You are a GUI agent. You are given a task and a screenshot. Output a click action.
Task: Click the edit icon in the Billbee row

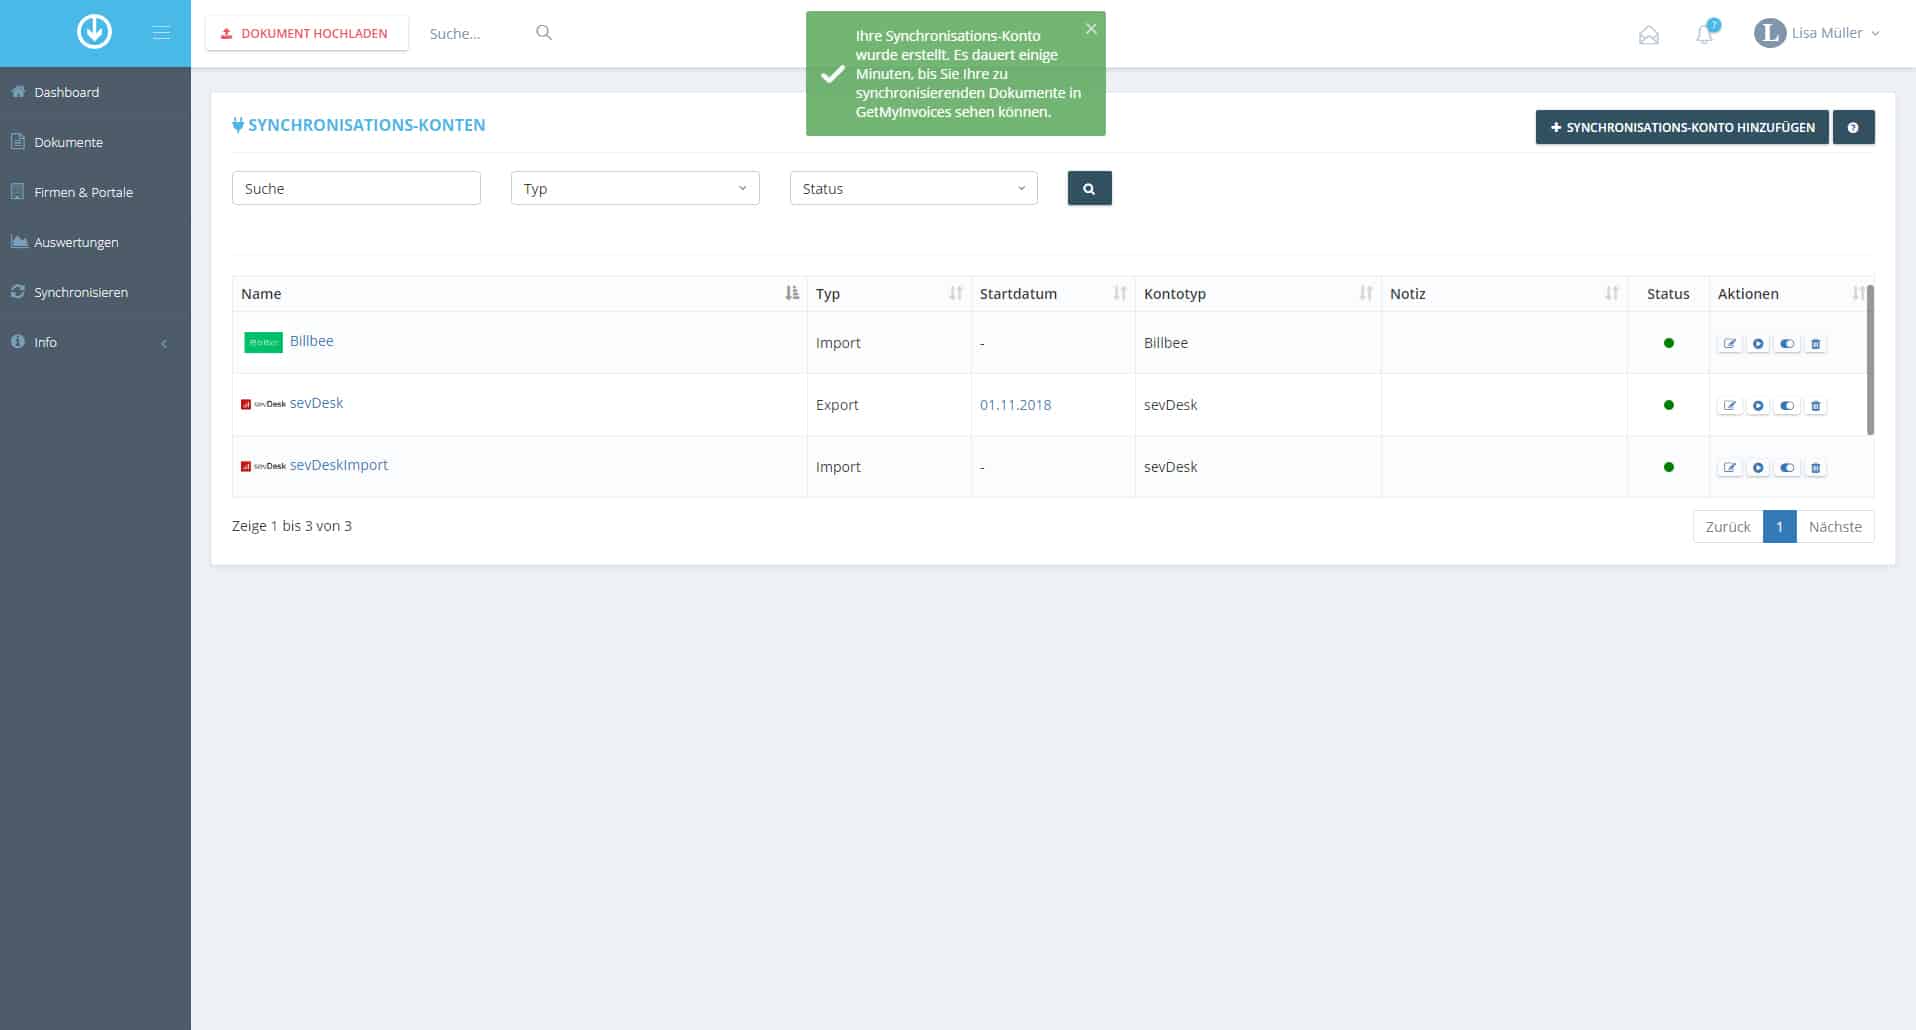[x=1730, y=344]
